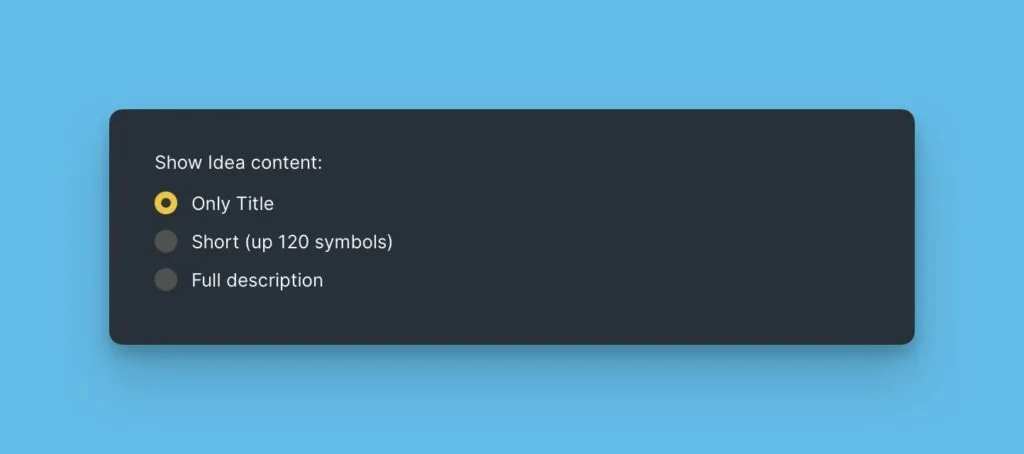
Task: Choose the "Short (up 120 symbols)" radio button
Action: [166, 242]
